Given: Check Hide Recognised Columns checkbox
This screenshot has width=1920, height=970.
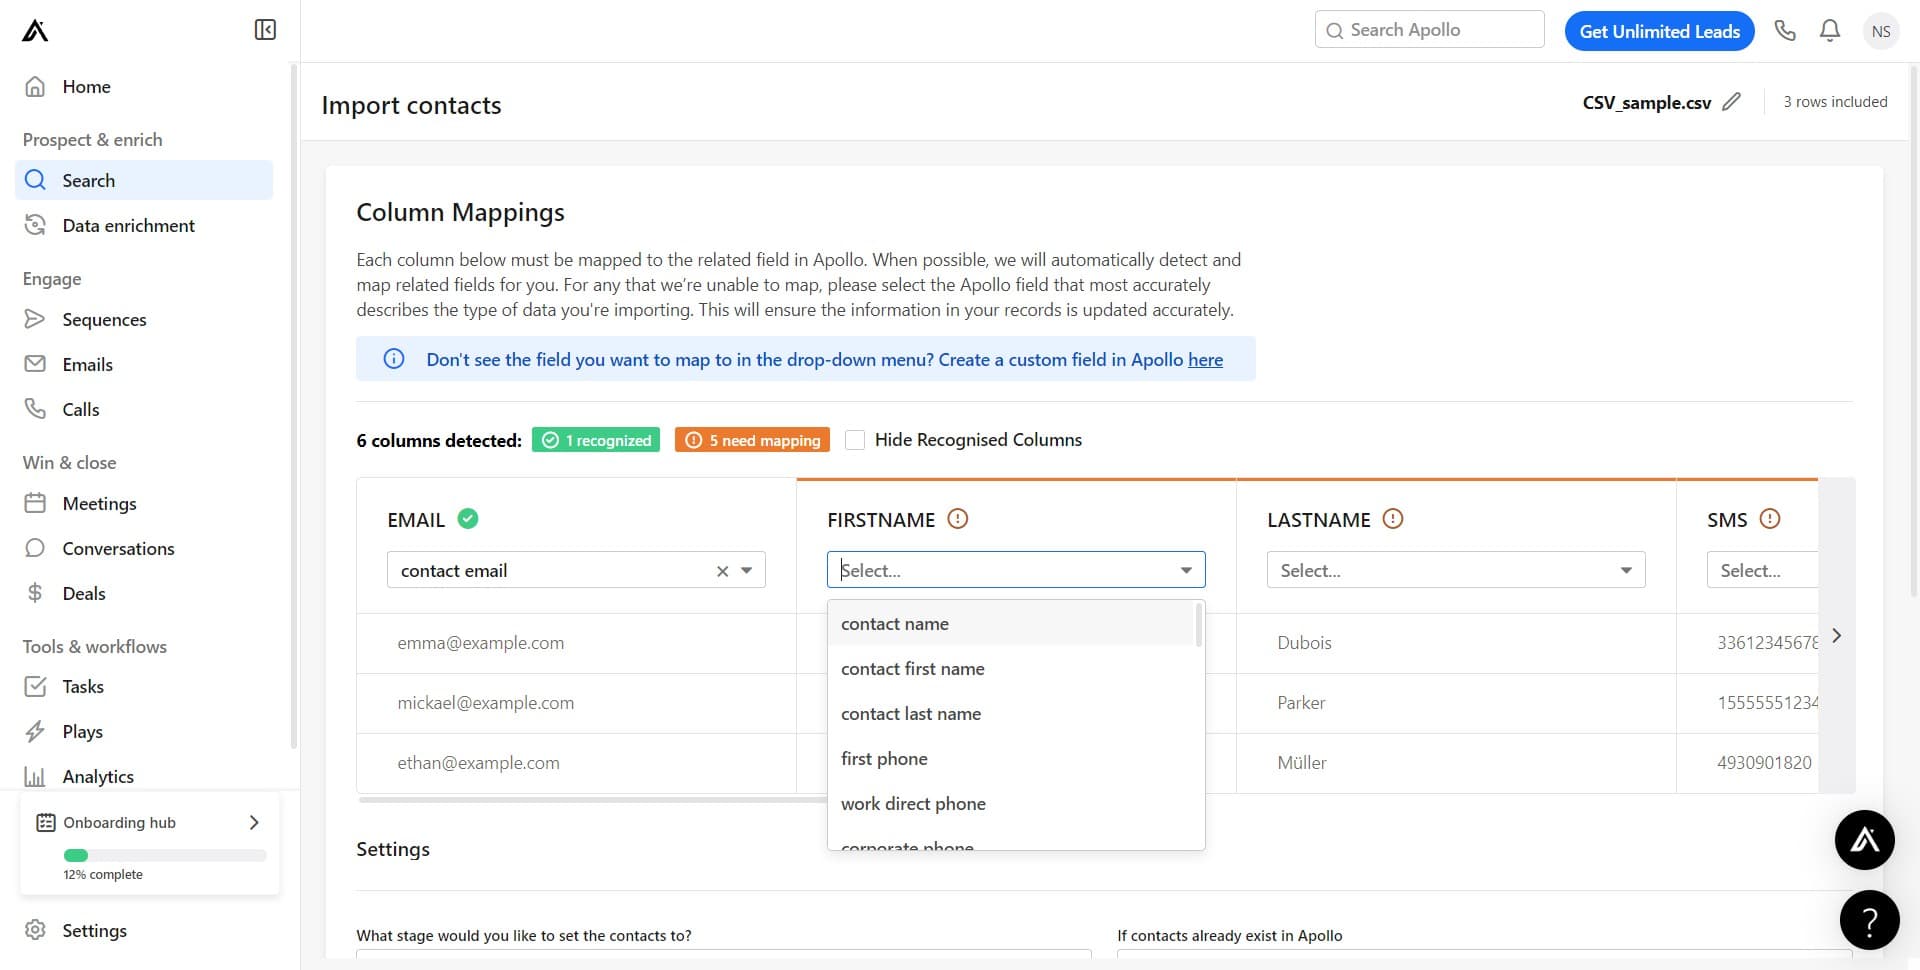Looking at the screenshot, I should [855, 440].
